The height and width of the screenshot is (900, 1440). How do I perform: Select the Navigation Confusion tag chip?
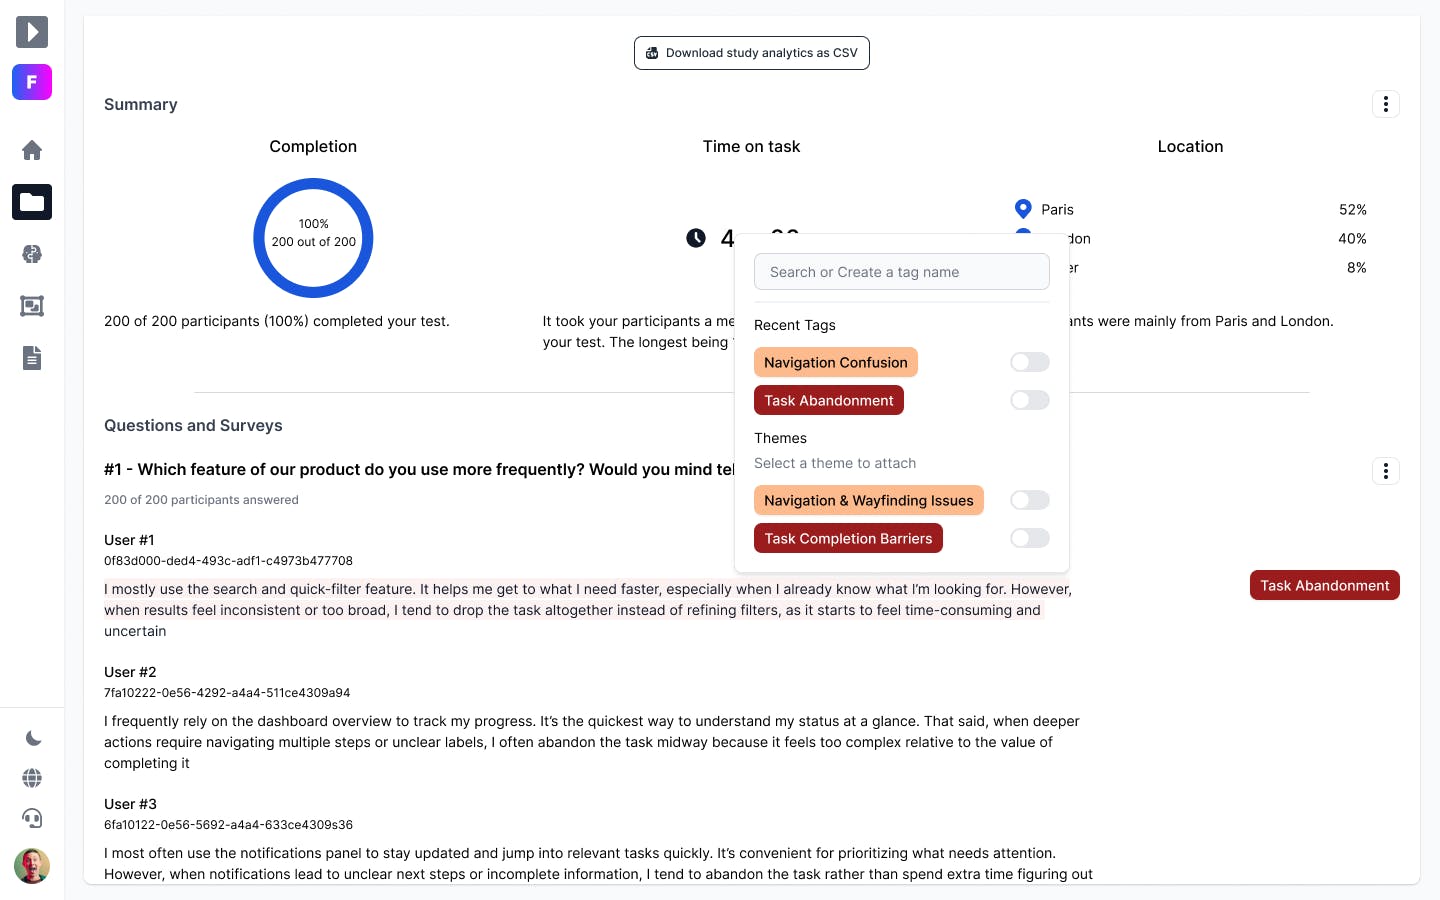(836, 362)
